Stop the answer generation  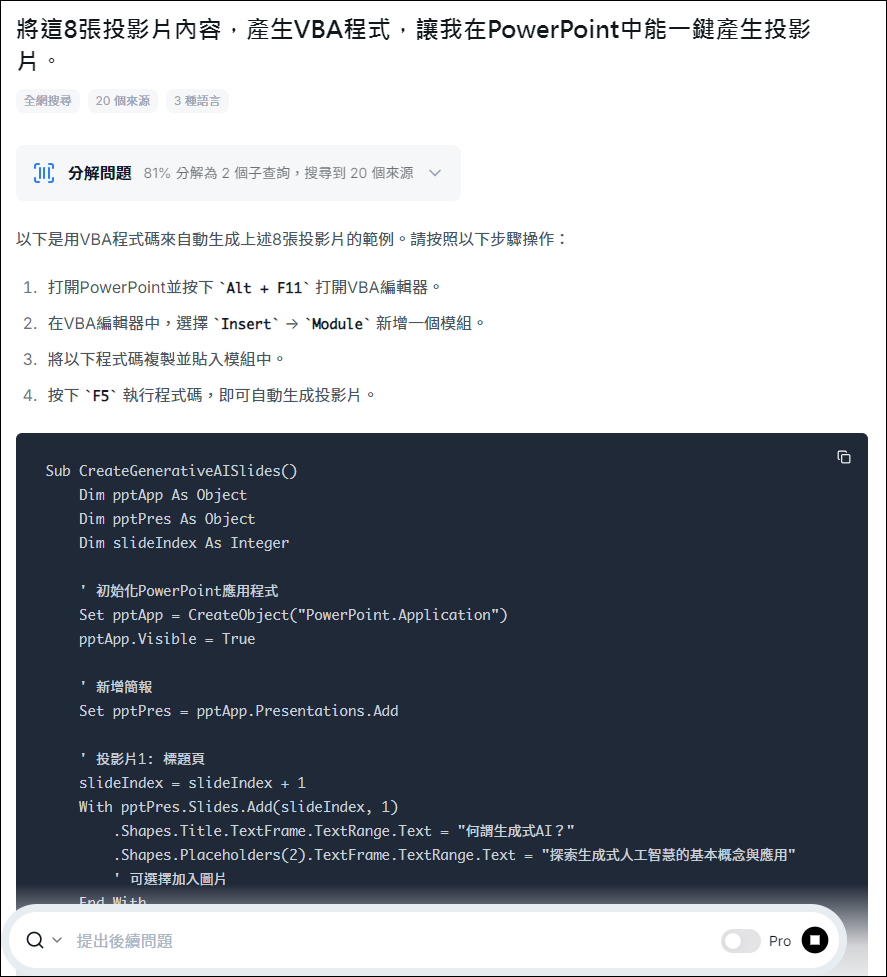(x=815, y=940)
